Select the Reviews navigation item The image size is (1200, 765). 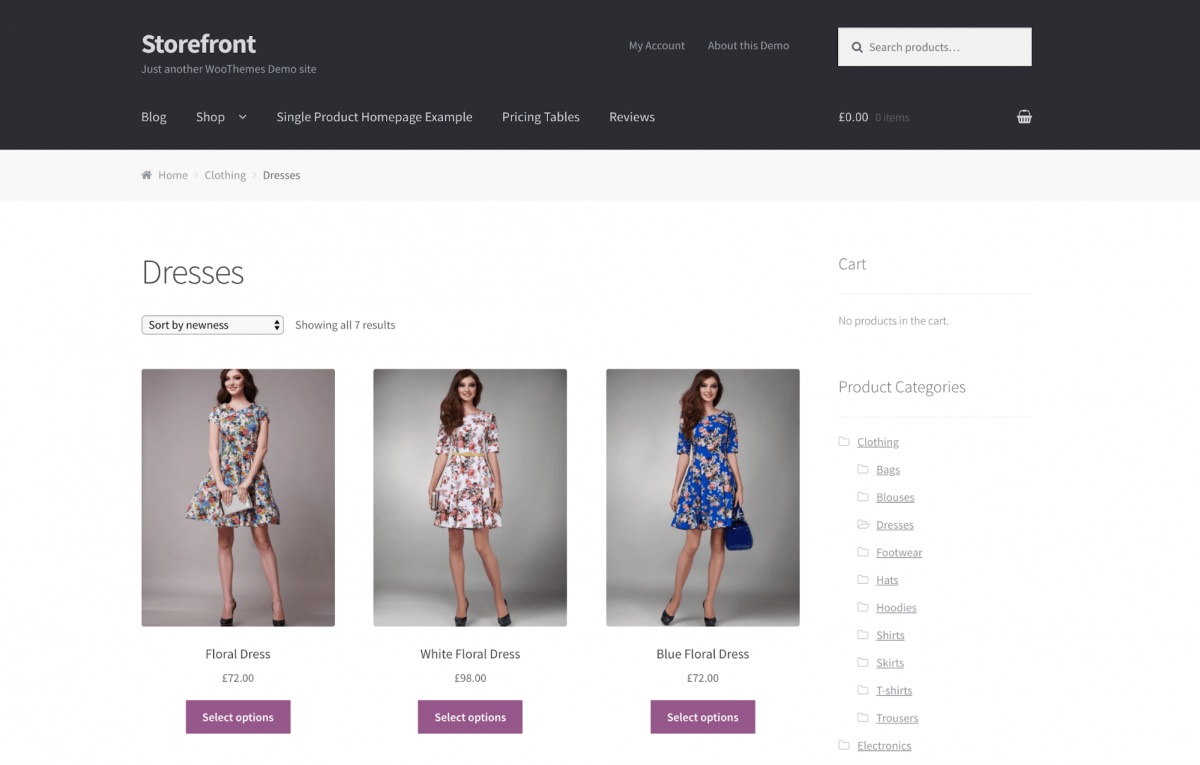[x=631, y=117]
